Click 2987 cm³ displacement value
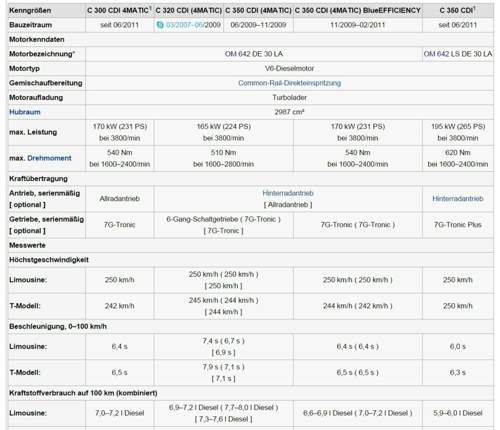500x430 pixels. coord(289,112)
